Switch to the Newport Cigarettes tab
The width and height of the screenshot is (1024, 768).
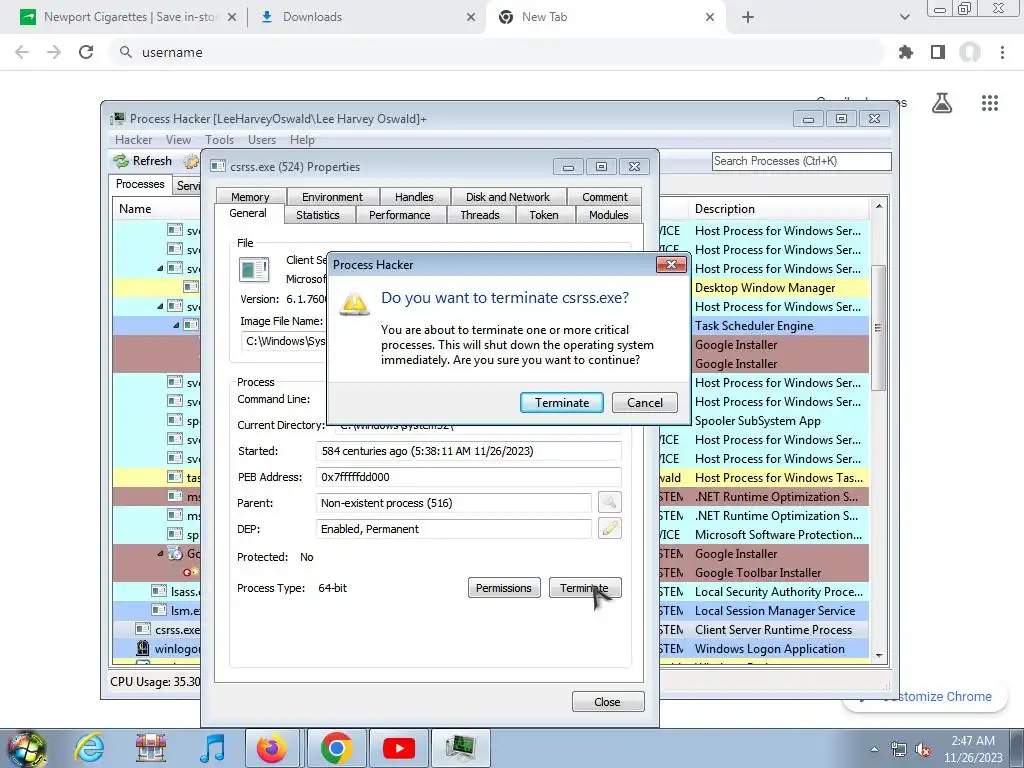tap(127, 17)
